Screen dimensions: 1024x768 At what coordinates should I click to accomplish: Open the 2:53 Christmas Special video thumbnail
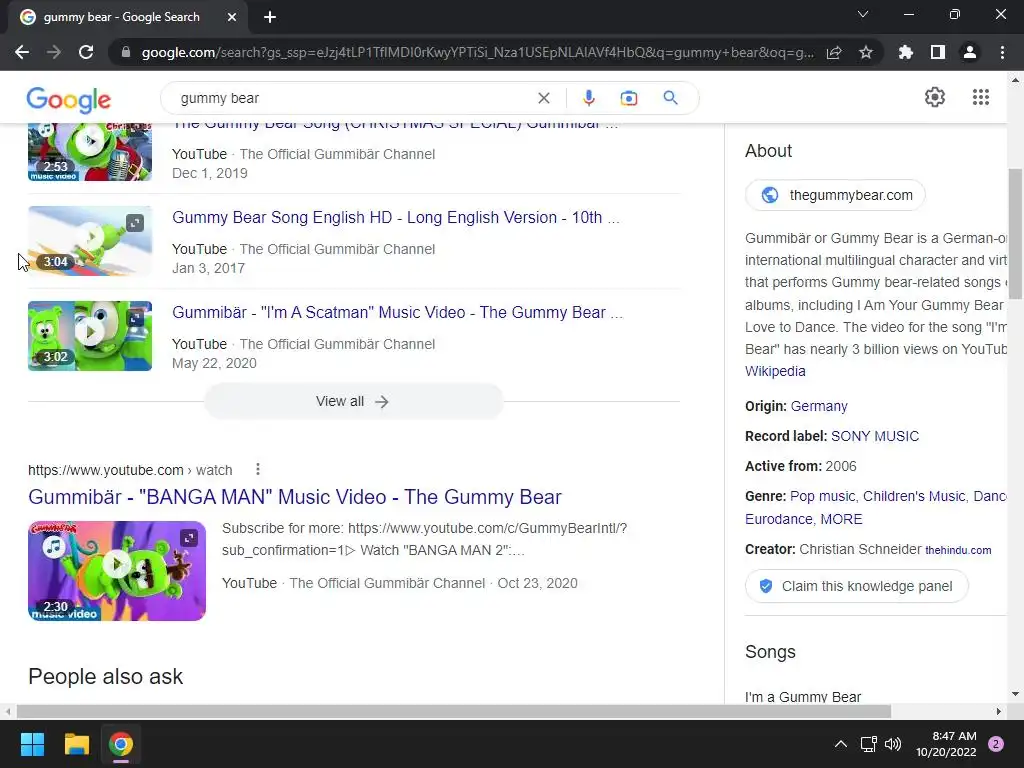[x=90, y=152]
